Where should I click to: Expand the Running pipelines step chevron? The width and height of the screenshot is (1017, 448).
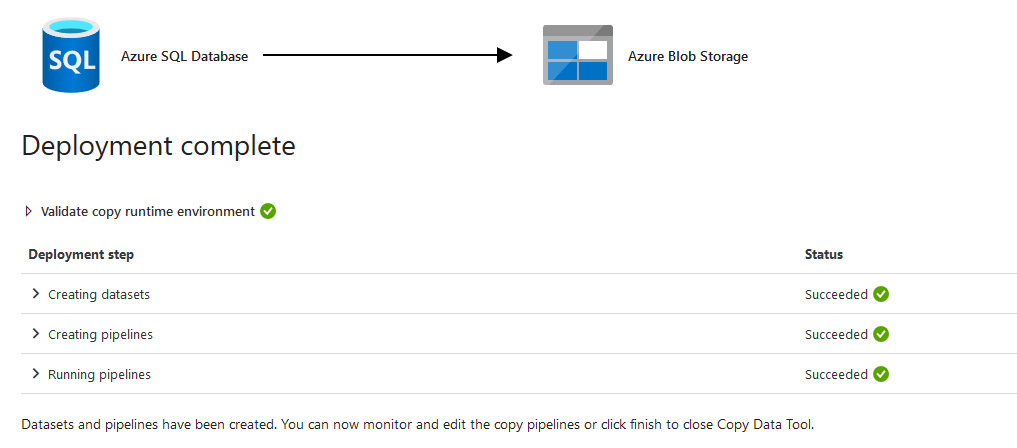point(36,374)
